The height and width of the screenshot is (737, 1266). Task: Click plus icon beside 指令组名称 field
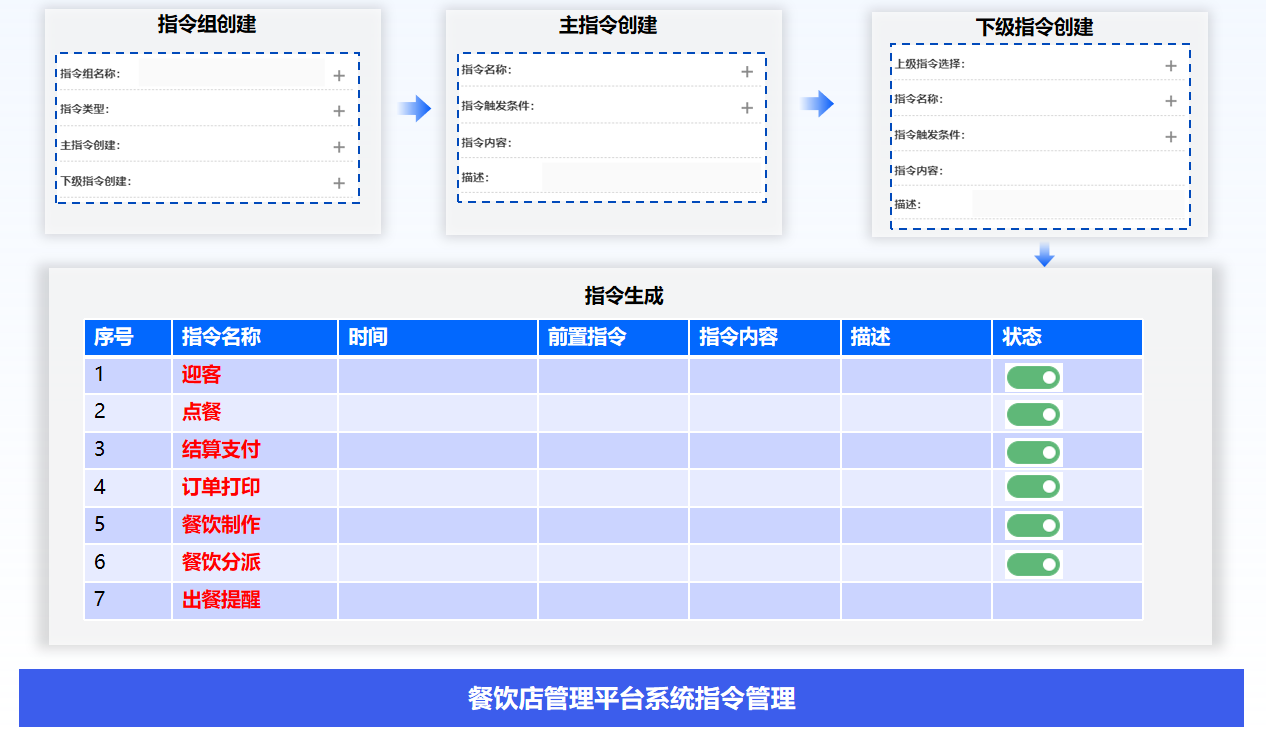point(339,75)
